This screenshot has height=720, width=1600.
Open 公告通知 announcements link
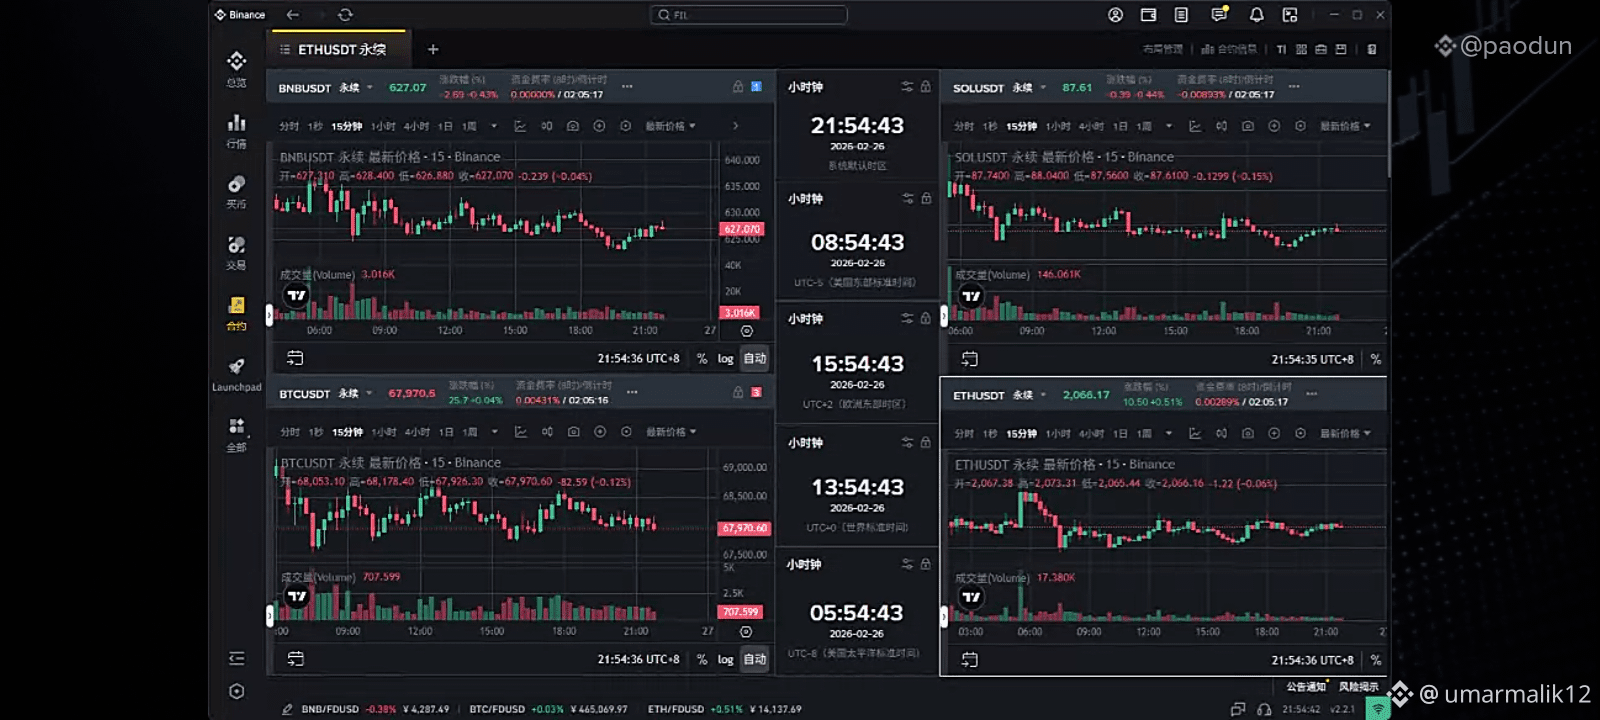(1306, 686)
